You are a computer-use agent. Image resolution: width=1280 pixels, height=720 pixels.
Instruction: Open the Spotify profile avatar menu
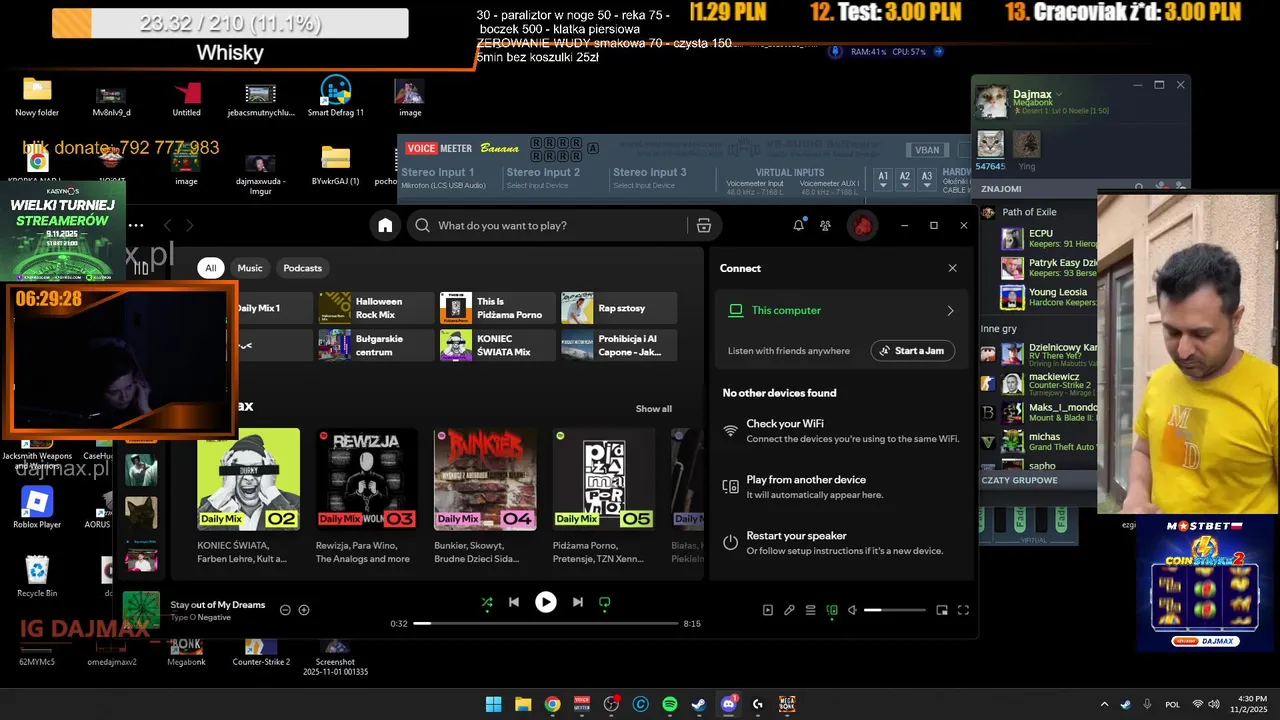pos(862,226)
